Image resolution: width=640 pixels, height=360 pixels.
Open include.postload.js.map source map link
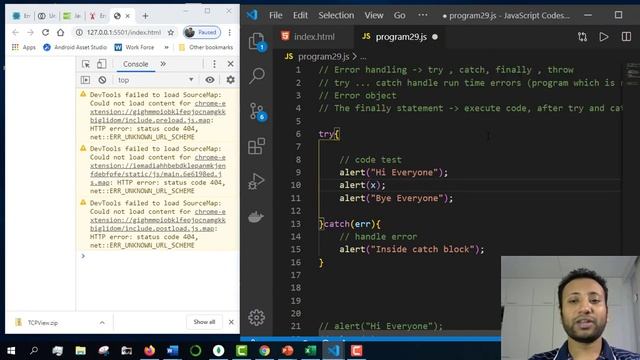[158, 220]
